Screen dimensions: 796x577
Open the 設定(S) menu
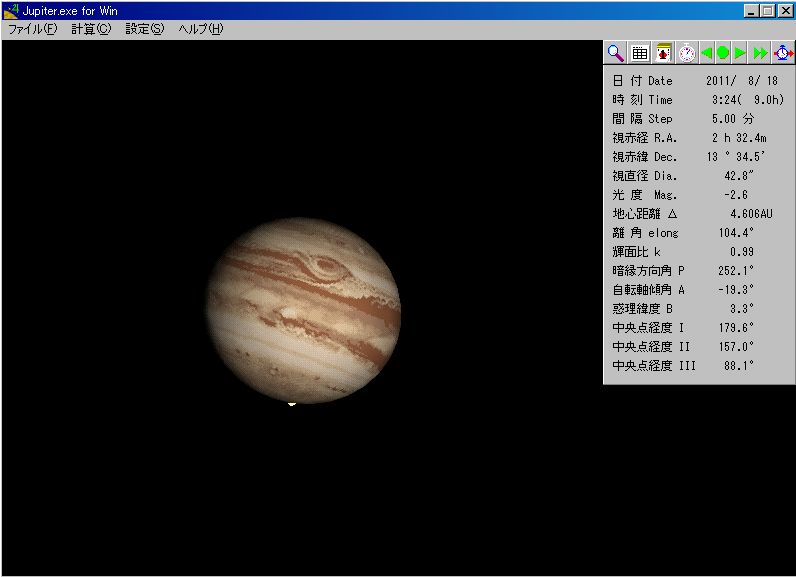pyautogui.click(x=145, y=29)
